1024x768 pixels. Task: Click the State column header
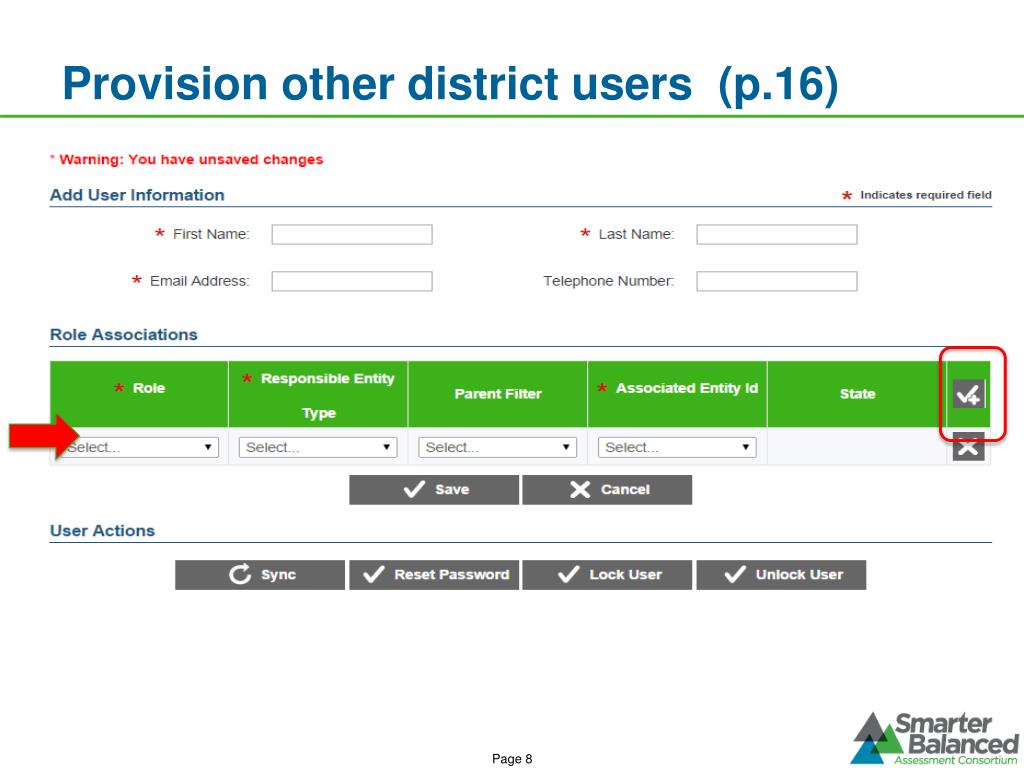857,394
